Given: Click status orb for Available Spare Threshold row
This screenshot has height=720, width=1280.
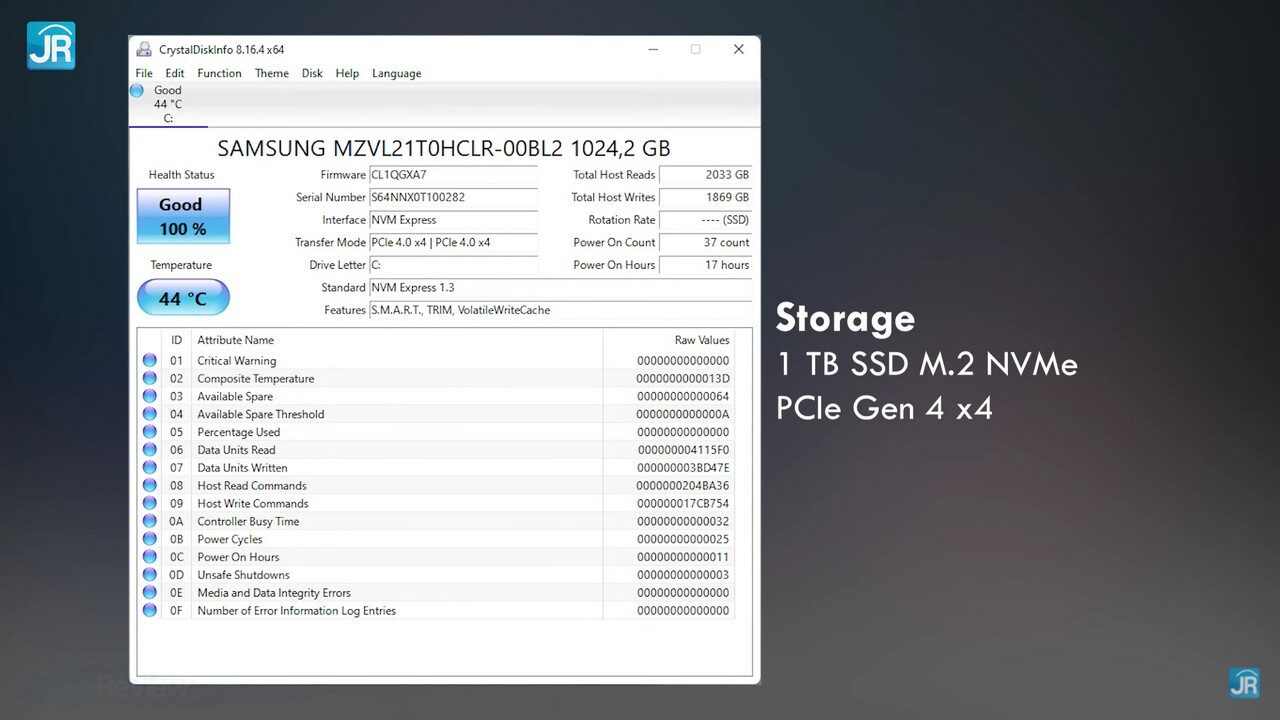Looking at the screenshot, I should 150,414.
